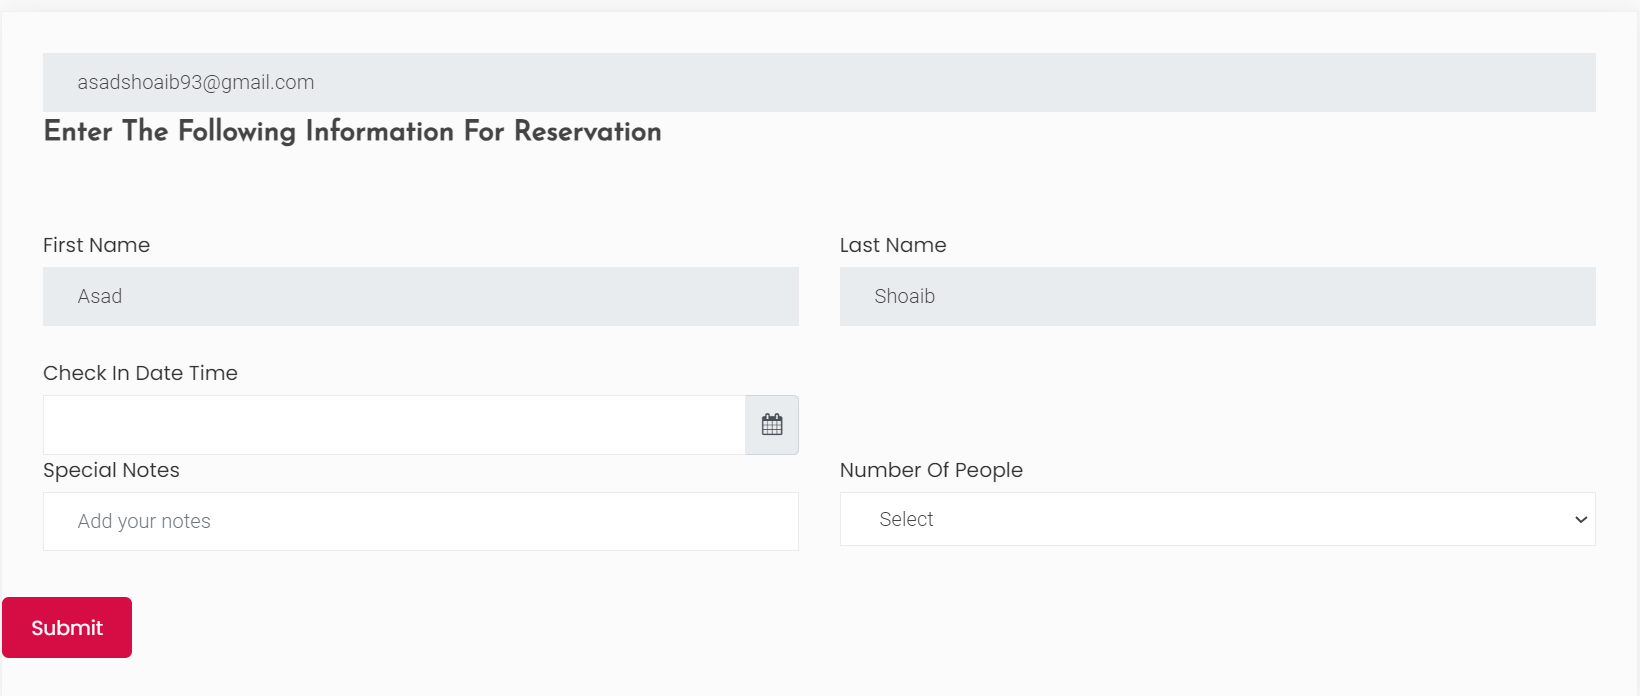Open the calendar date picker icon
This screenshot has height=696, width=1640.
point(771,425)
